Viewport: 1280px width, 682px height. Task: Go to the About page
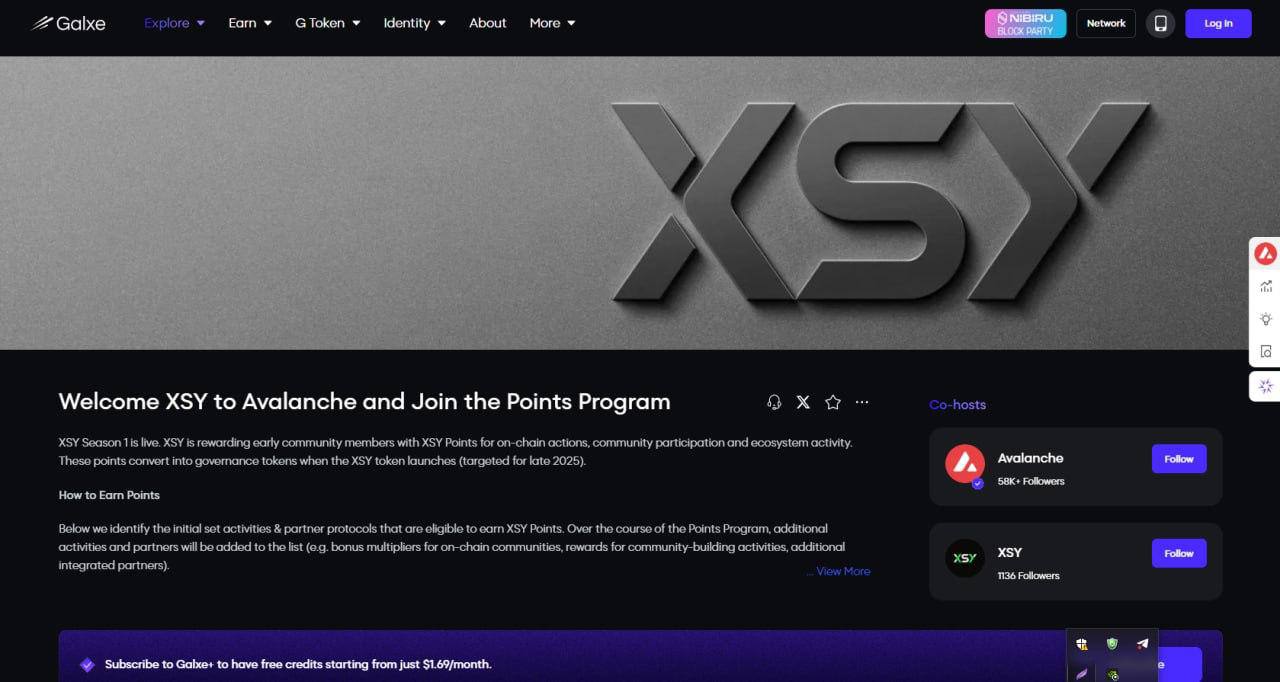point(488,23)
